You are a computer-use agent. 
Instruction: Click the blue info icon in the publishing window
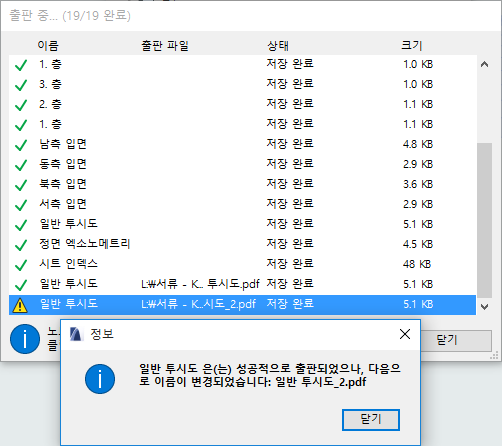(x=25, y=339)
